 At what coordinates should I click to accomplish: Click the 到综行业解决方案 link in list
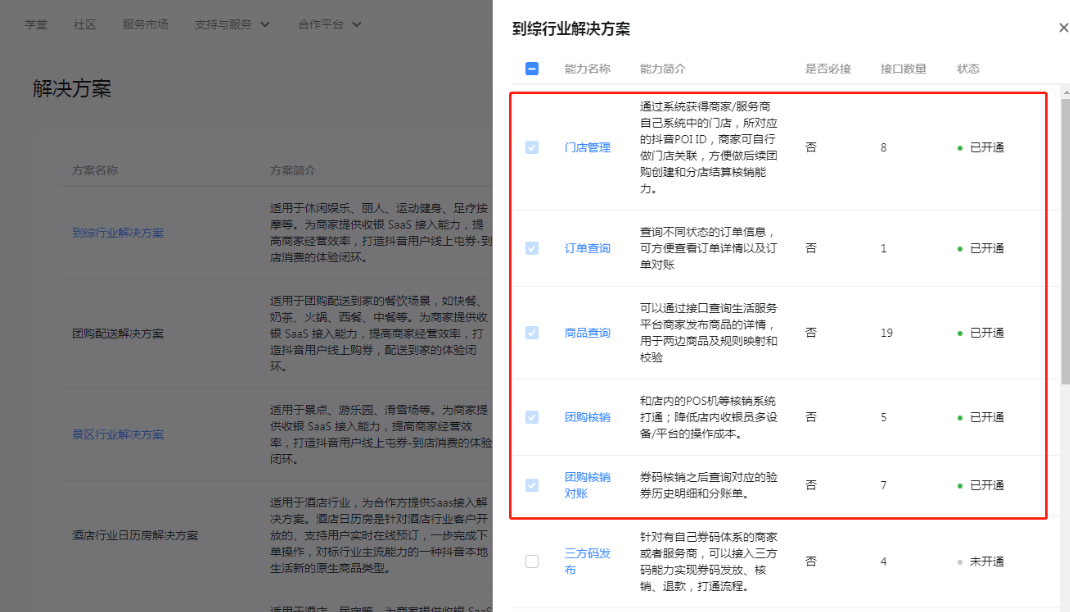coord(118,233)
